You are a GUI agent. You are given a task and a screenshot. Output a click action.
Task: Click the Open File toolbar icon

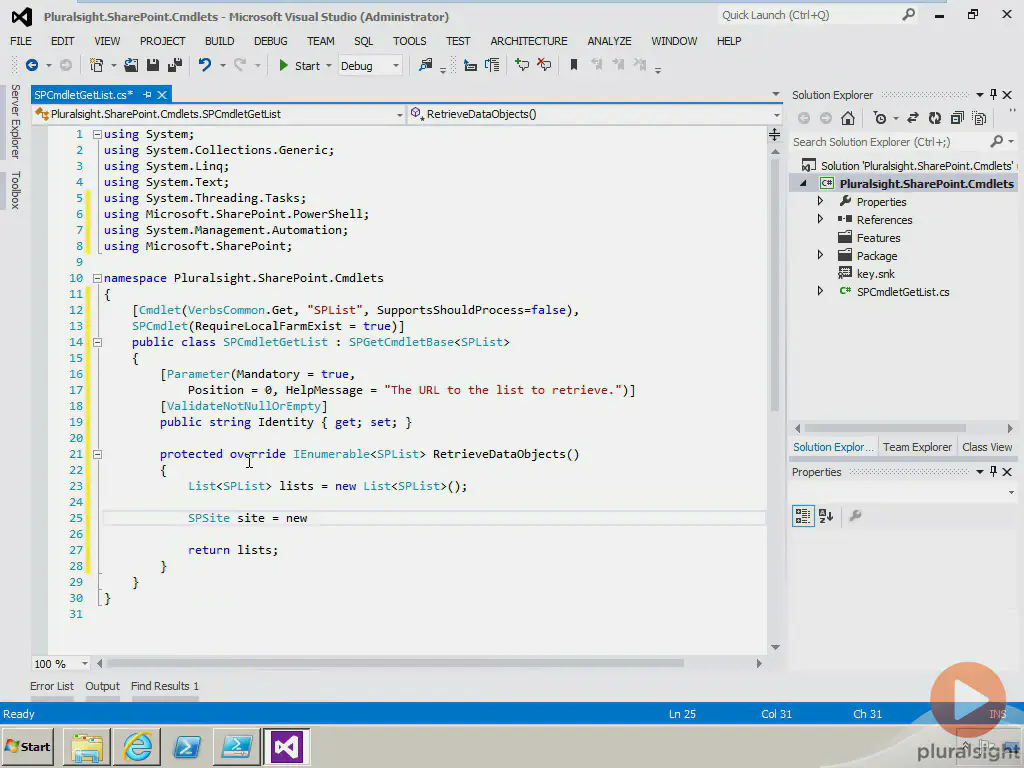click(x=131, y=65)
